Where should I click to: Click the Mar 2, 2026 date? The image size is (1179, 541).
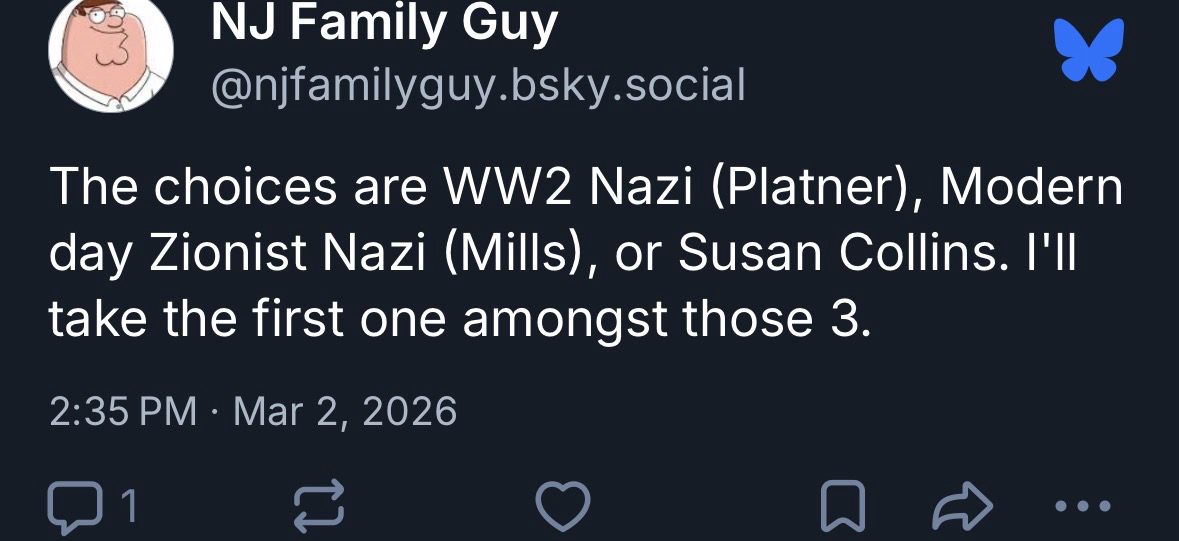(x=344, y=411)
